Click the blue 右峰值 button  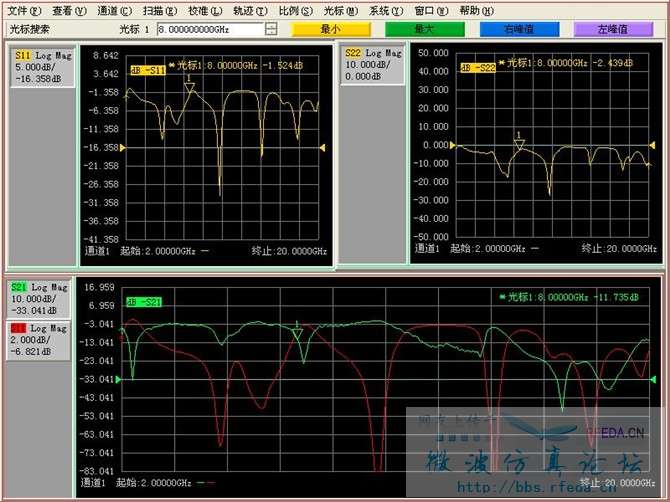coord(519,29)
